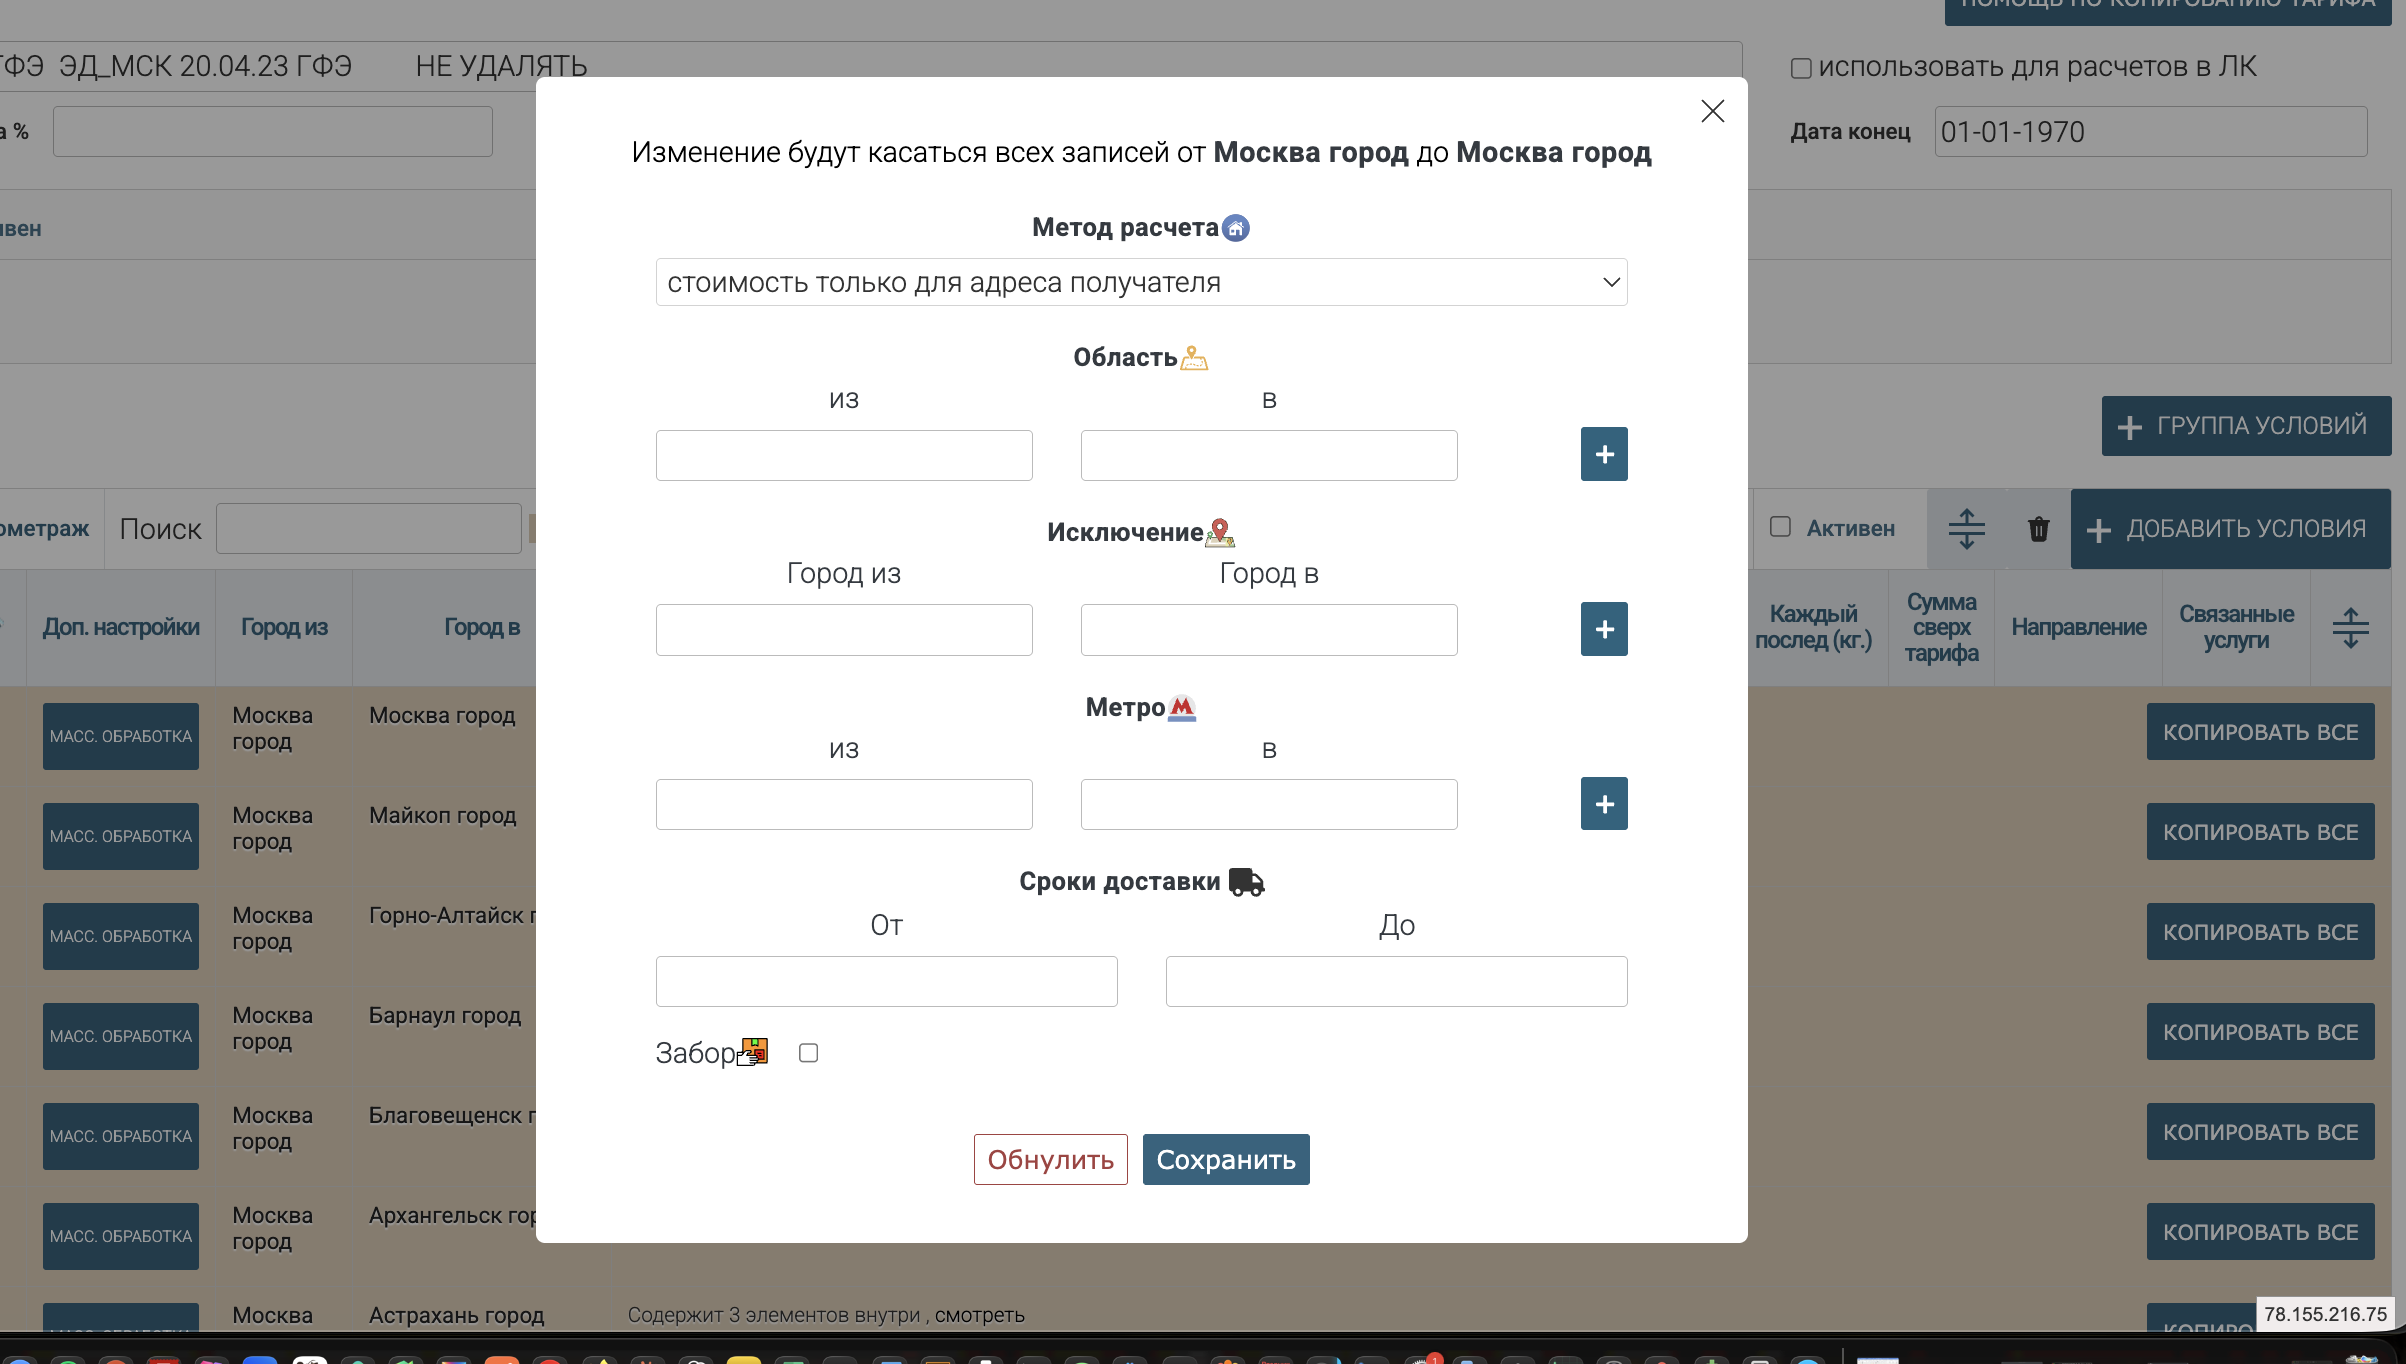Click the delivery truck icon by Сроки доставки
2406x1364 pixels.
pos(1246,882)
